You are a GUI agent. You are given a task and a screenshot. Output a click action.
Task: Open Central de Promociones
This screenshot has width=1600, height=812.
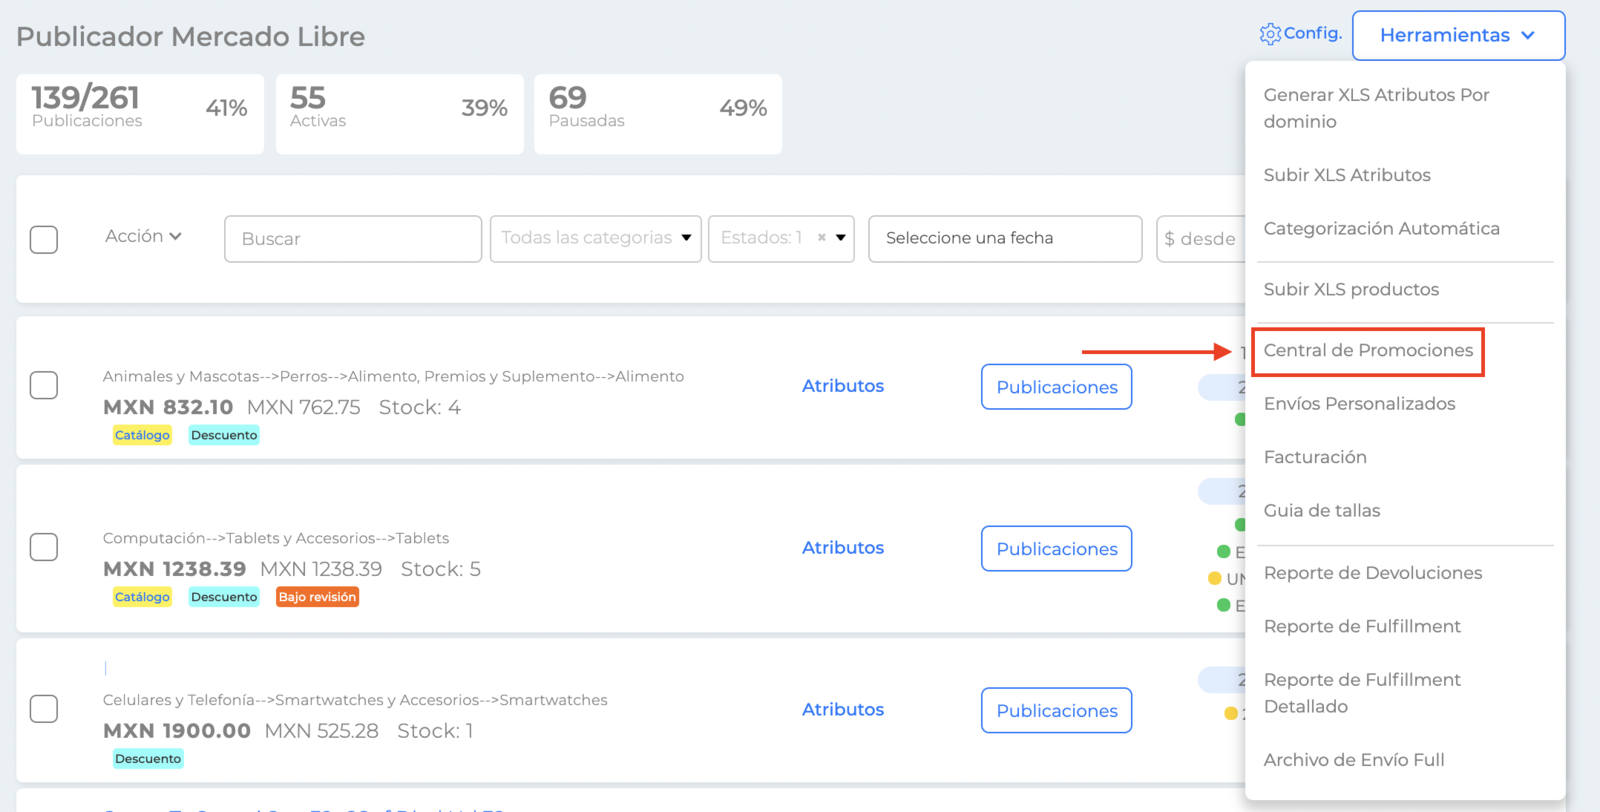click(1368, 351)
